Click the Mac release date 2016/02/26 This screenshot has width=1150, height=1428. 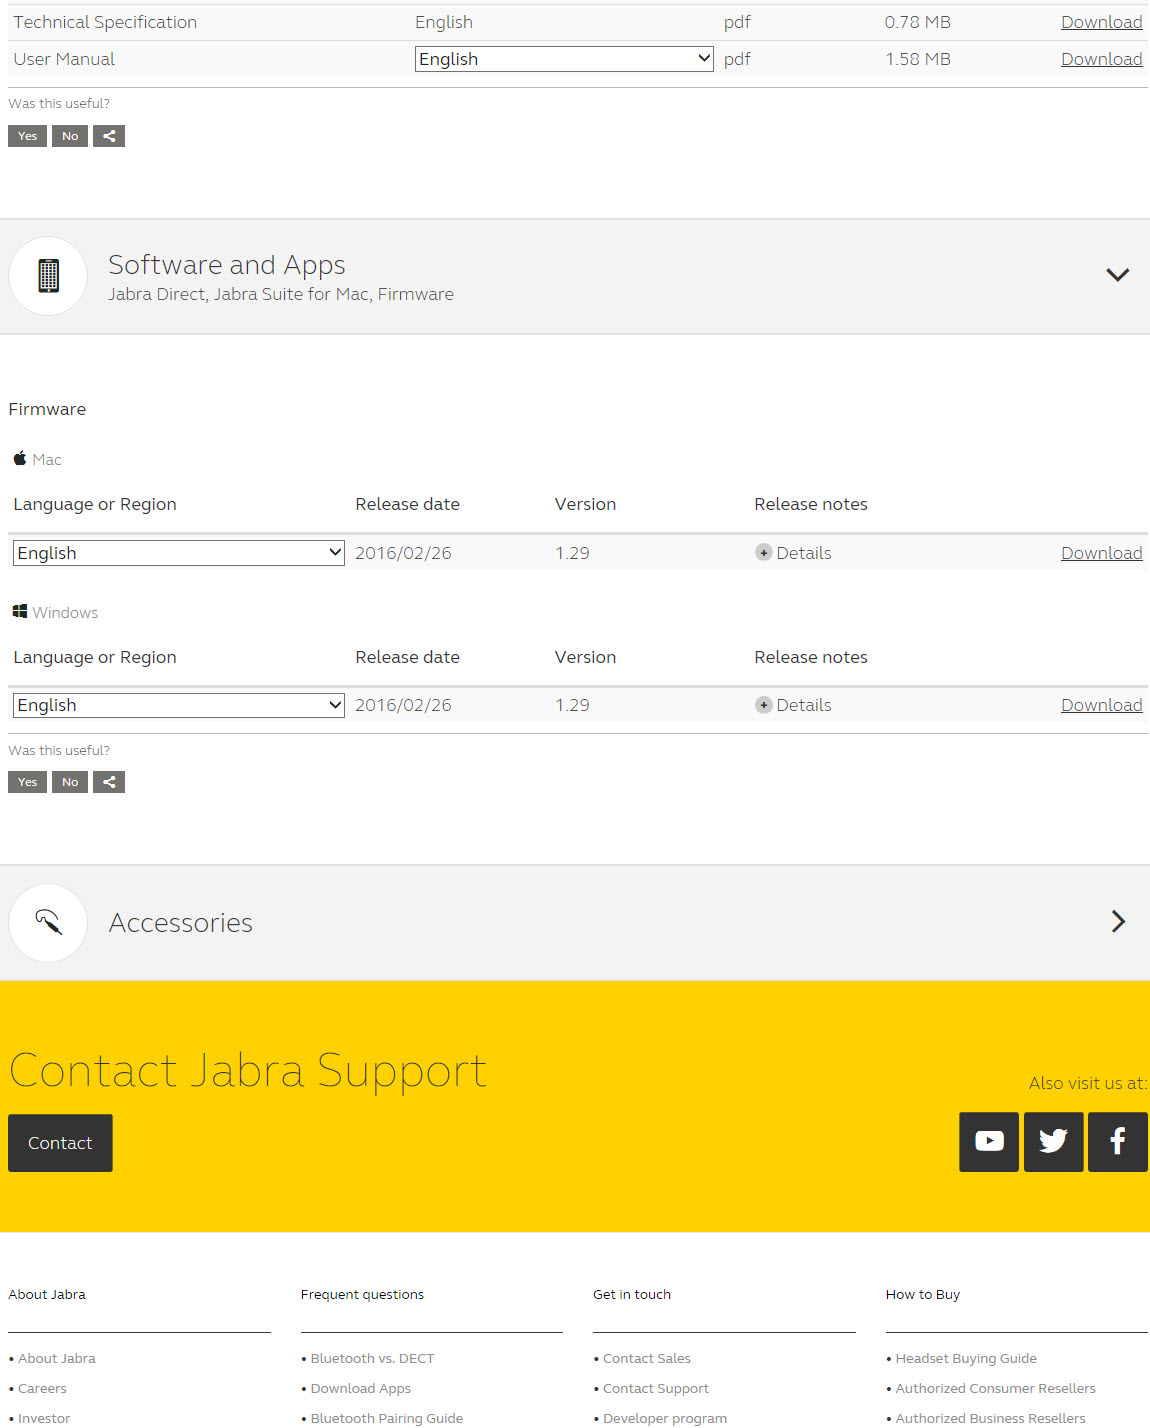point(403,553)
